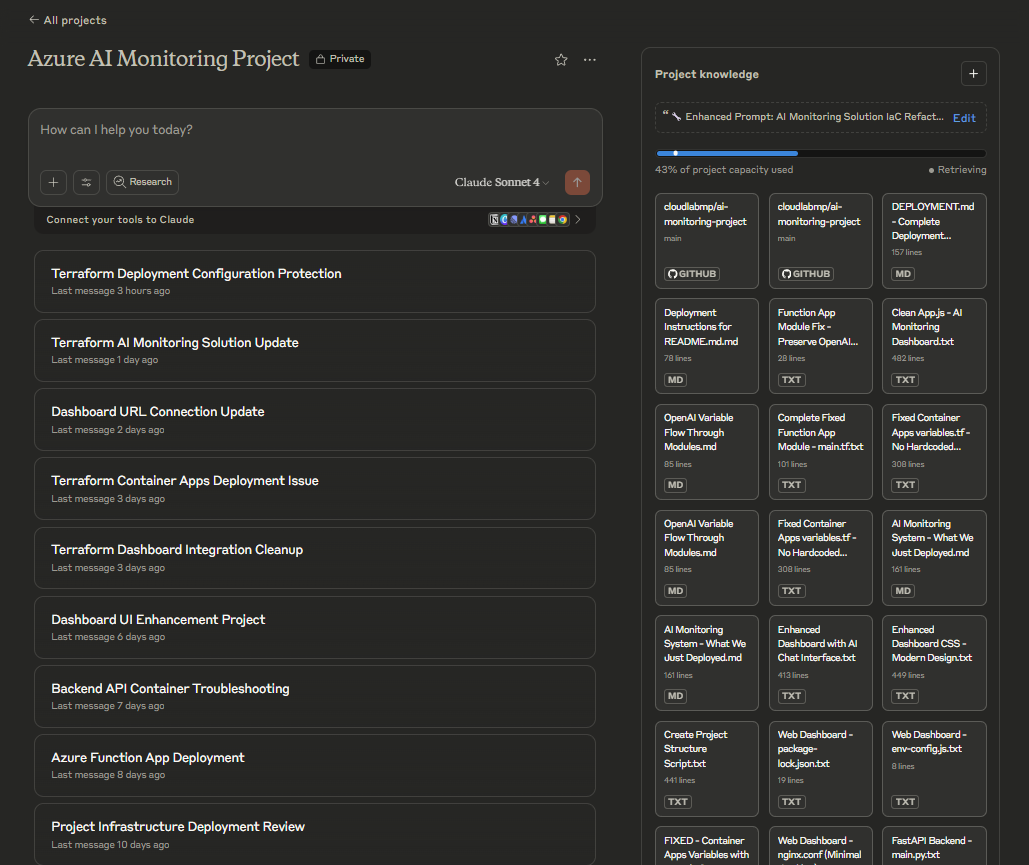Click the Retrieving status indicator
Screen dimensions: 1029x865
[x=957, y=170]
